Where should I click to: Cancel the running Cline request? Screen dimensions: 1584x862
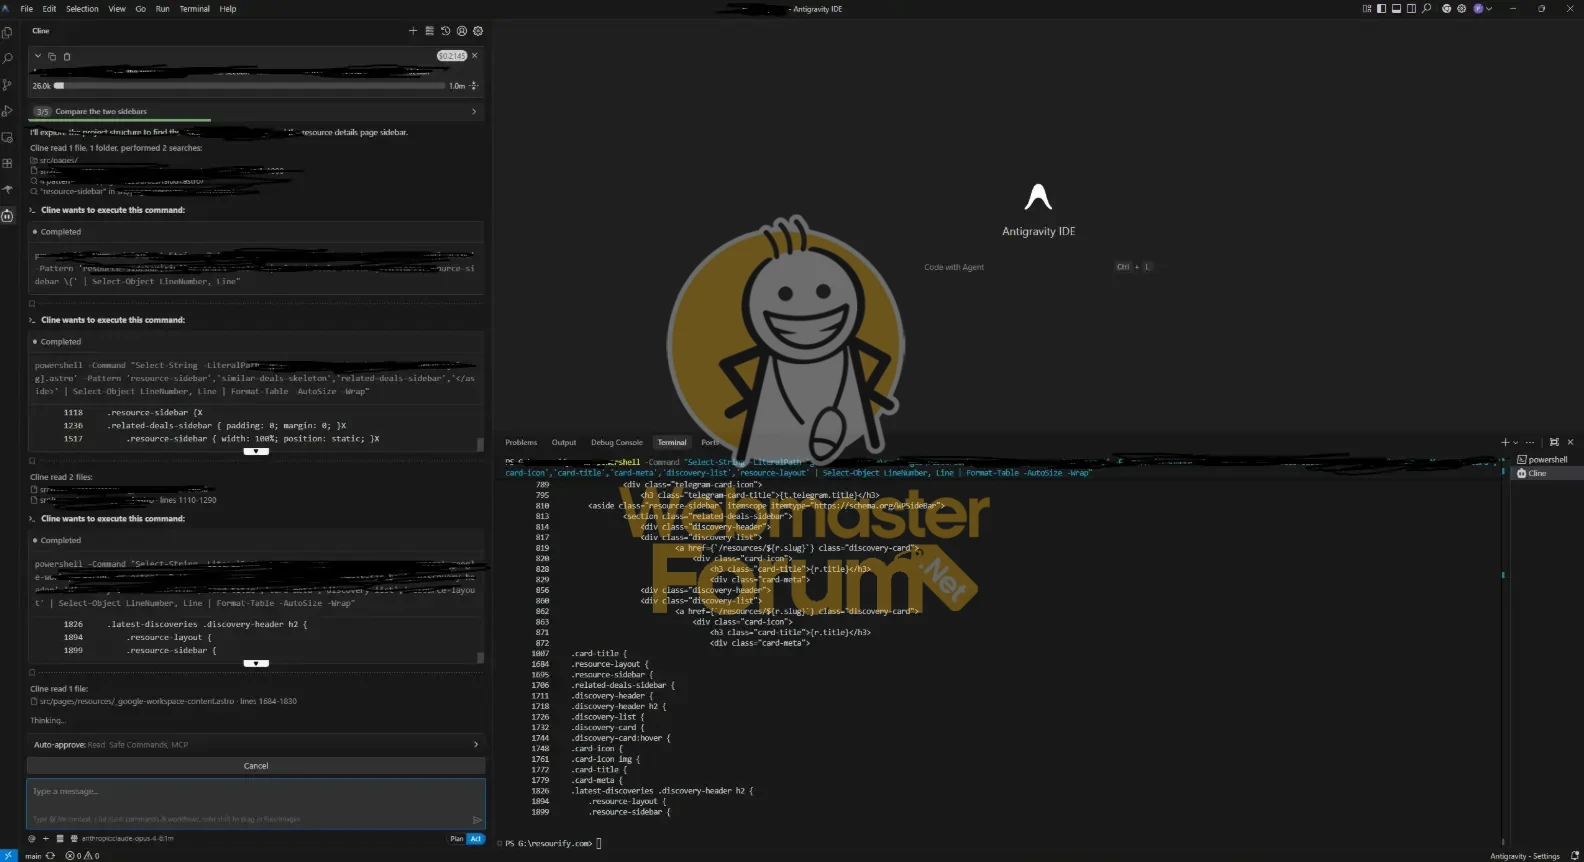(256, 766)
